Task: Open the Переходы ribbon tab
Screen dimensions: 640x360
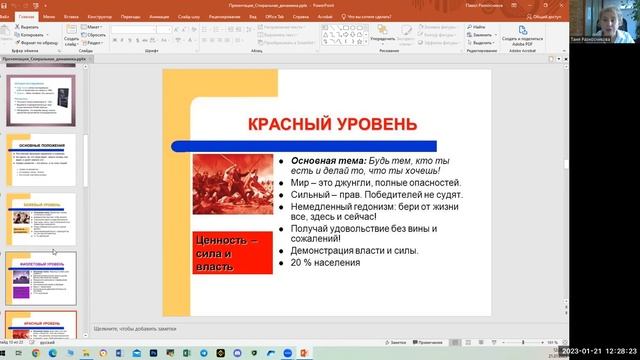Action: [x=130, y=17]
